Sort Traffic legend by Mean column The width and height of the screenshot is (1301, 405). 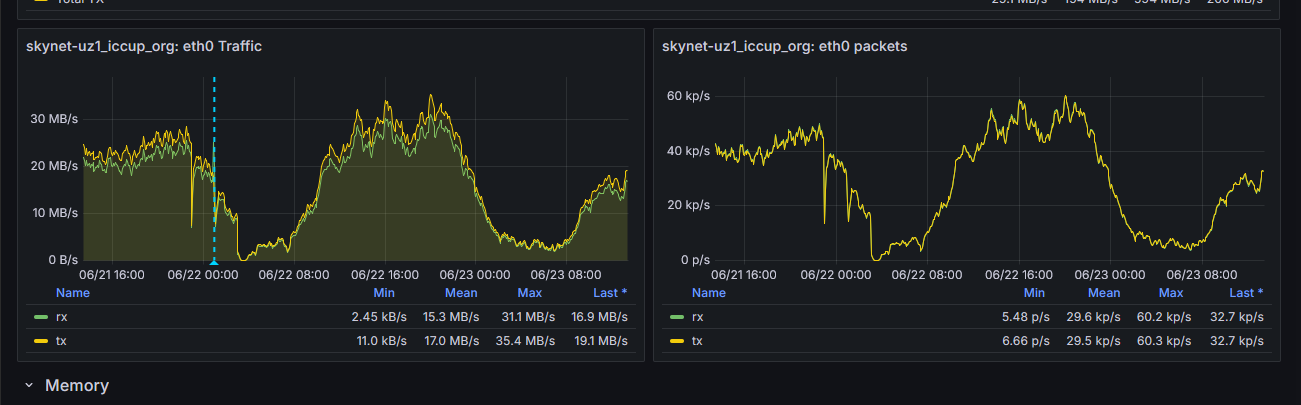(461, 293)
